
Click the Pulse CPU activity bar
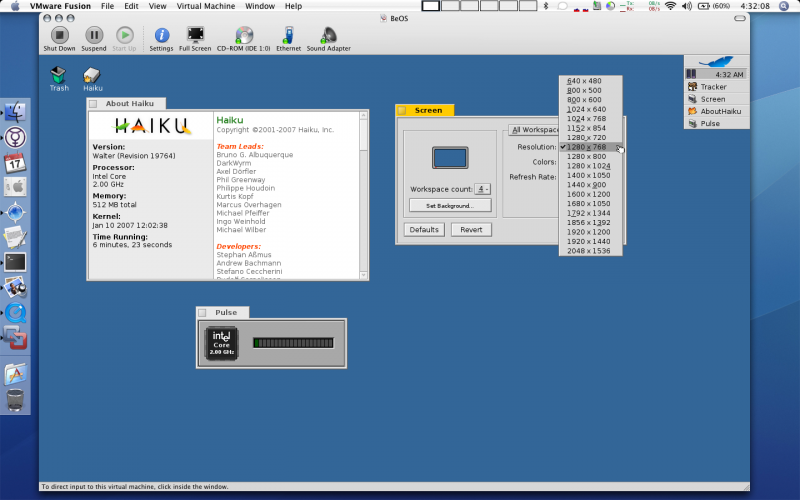(293, 343)
